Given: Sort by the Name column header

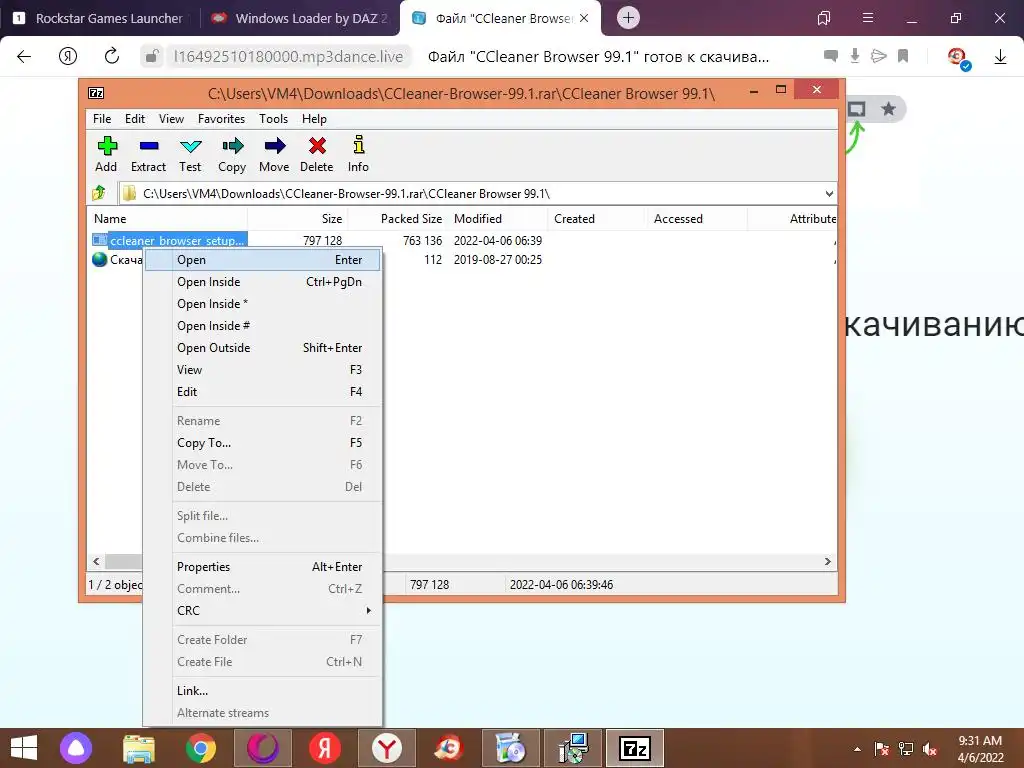Looking at the screenshot, I should (167, 219).
